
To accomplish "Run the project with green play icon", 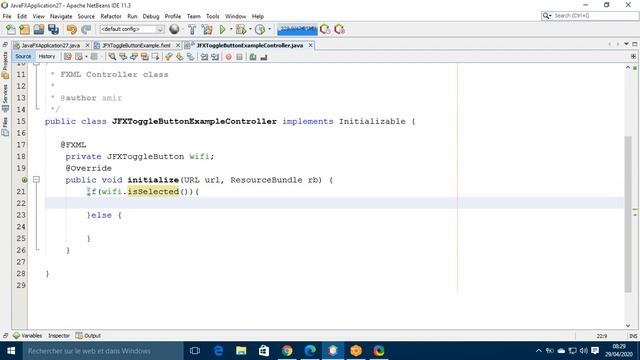I will click(x=222, y=29).
